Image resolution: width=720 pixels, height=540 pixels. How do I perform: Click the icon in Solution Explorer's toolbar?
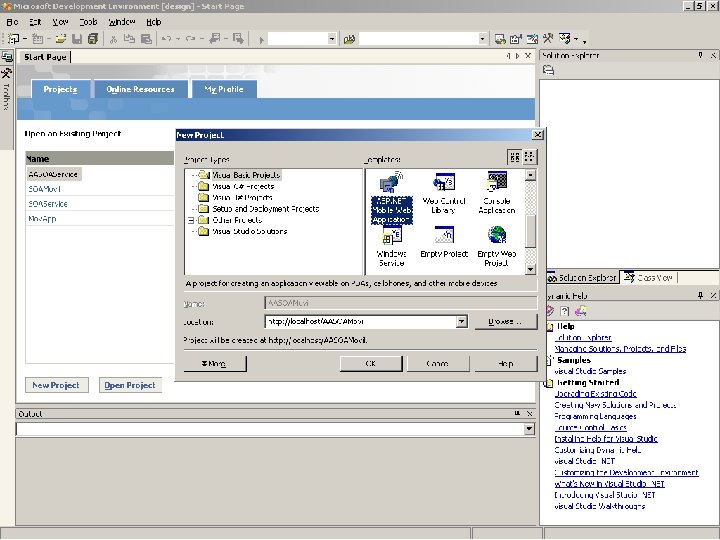pyautogui.click(x=549, y=70)
